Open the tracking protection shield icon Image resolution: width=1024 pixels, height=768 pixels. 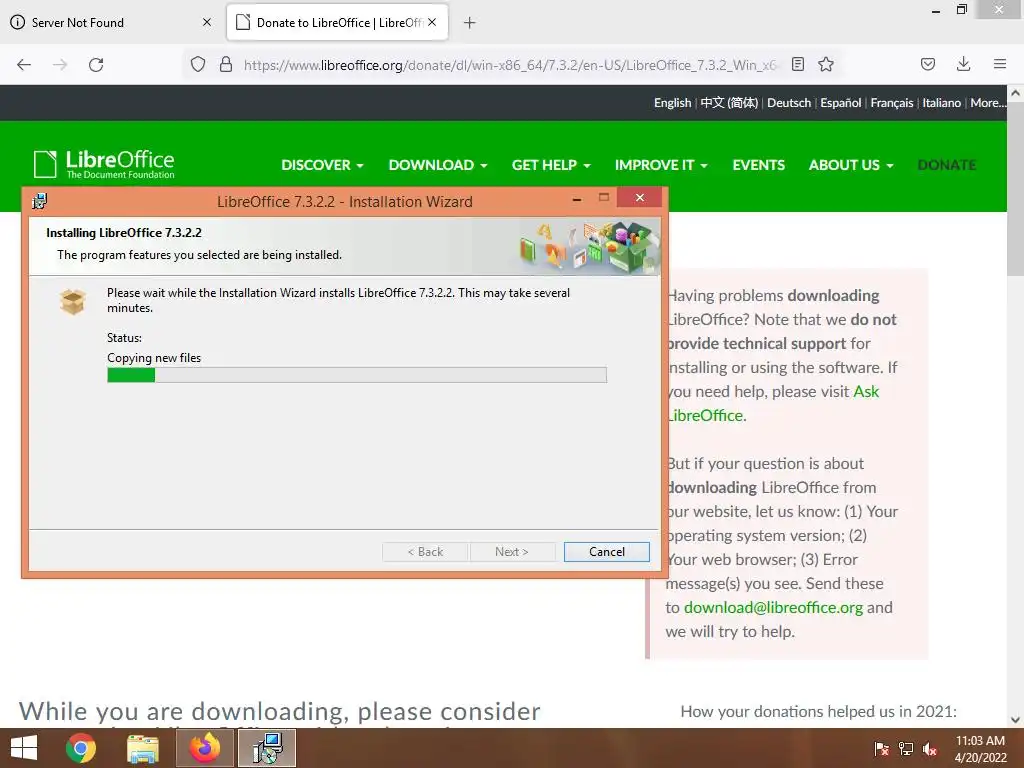tap(198, 64)
